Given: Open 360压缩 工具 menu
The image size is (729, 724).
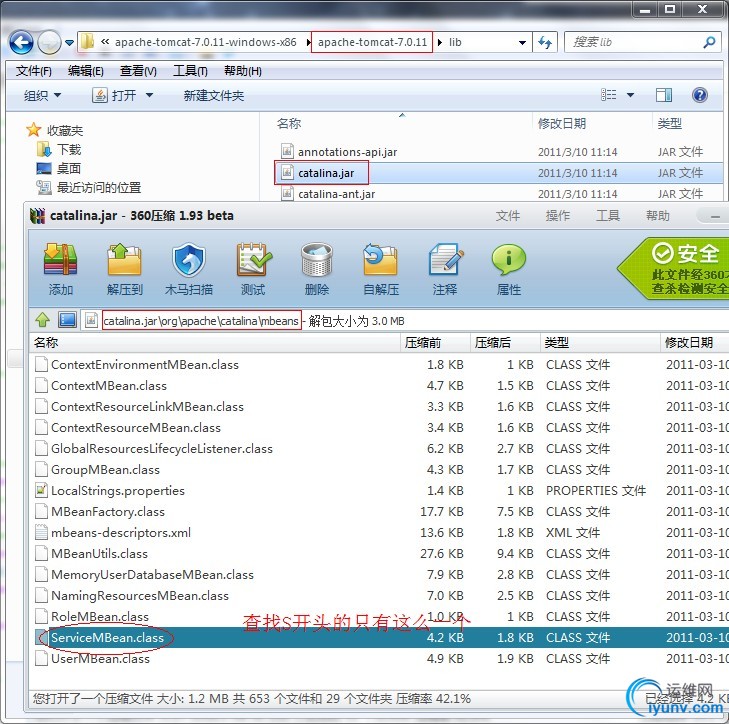Looking at the screenshot, I should click(x=608, y=216).
